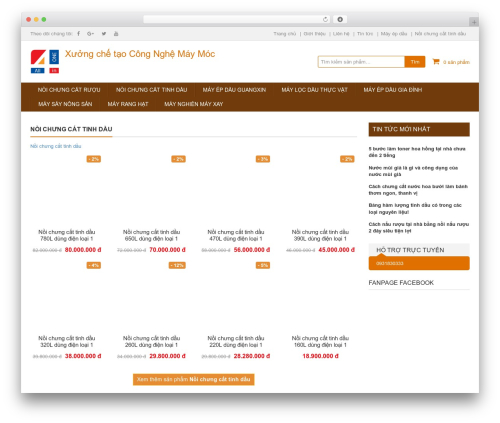The image size is (500, 423).
Task: Open the Nồi chưng cất tinh dầu menu
Action: click(151, 90)
